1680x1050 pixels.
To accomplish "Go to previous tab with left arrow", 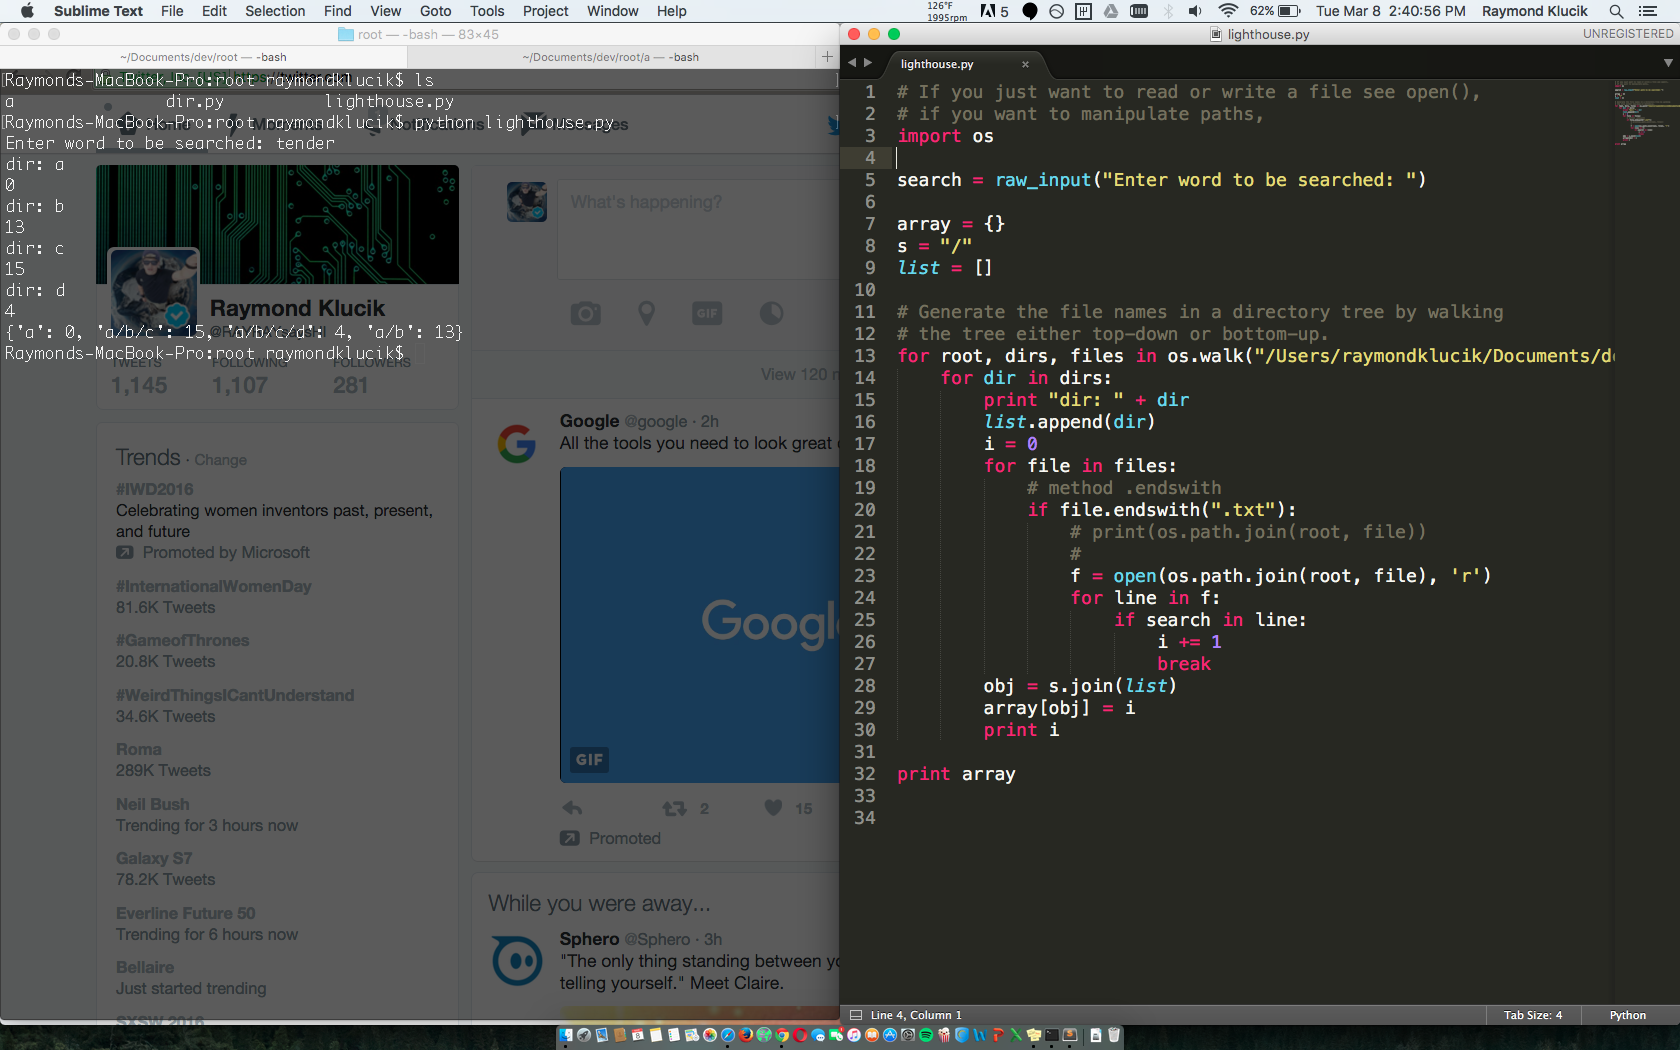I will 852,63.
